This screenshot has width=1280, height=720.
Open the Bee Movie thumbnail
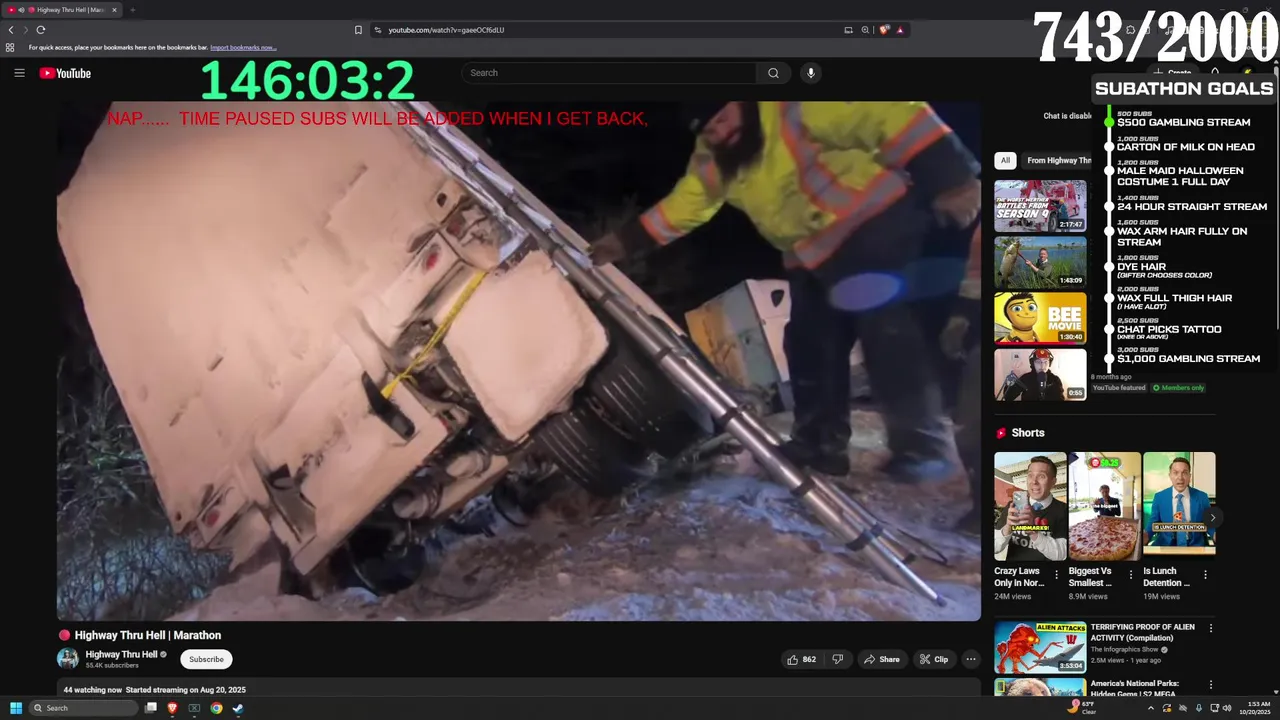pos(1040,318)
